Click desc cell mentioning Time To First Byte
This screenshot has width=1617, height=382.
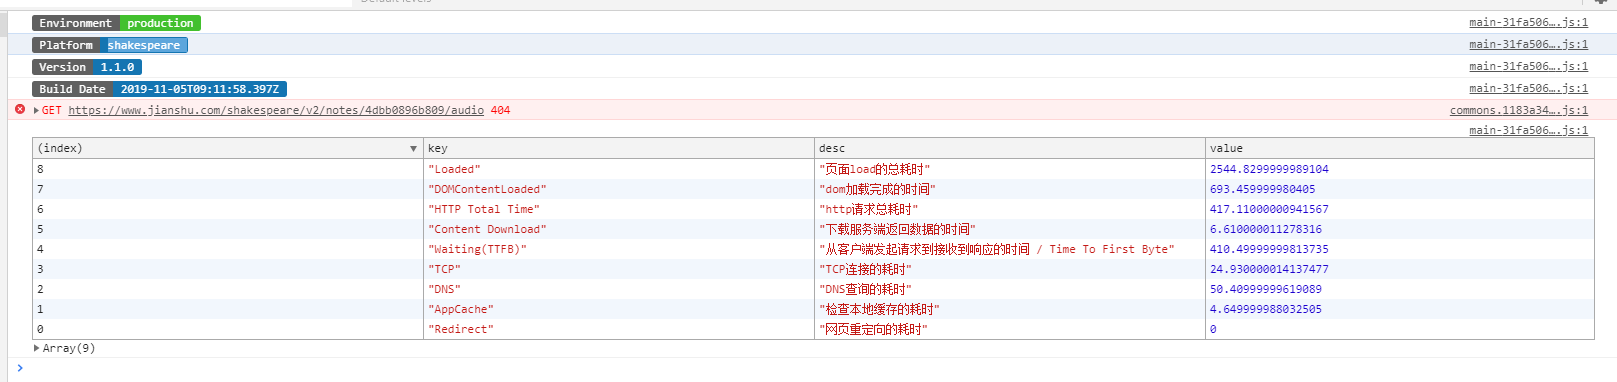click(x=1010, y=249)
